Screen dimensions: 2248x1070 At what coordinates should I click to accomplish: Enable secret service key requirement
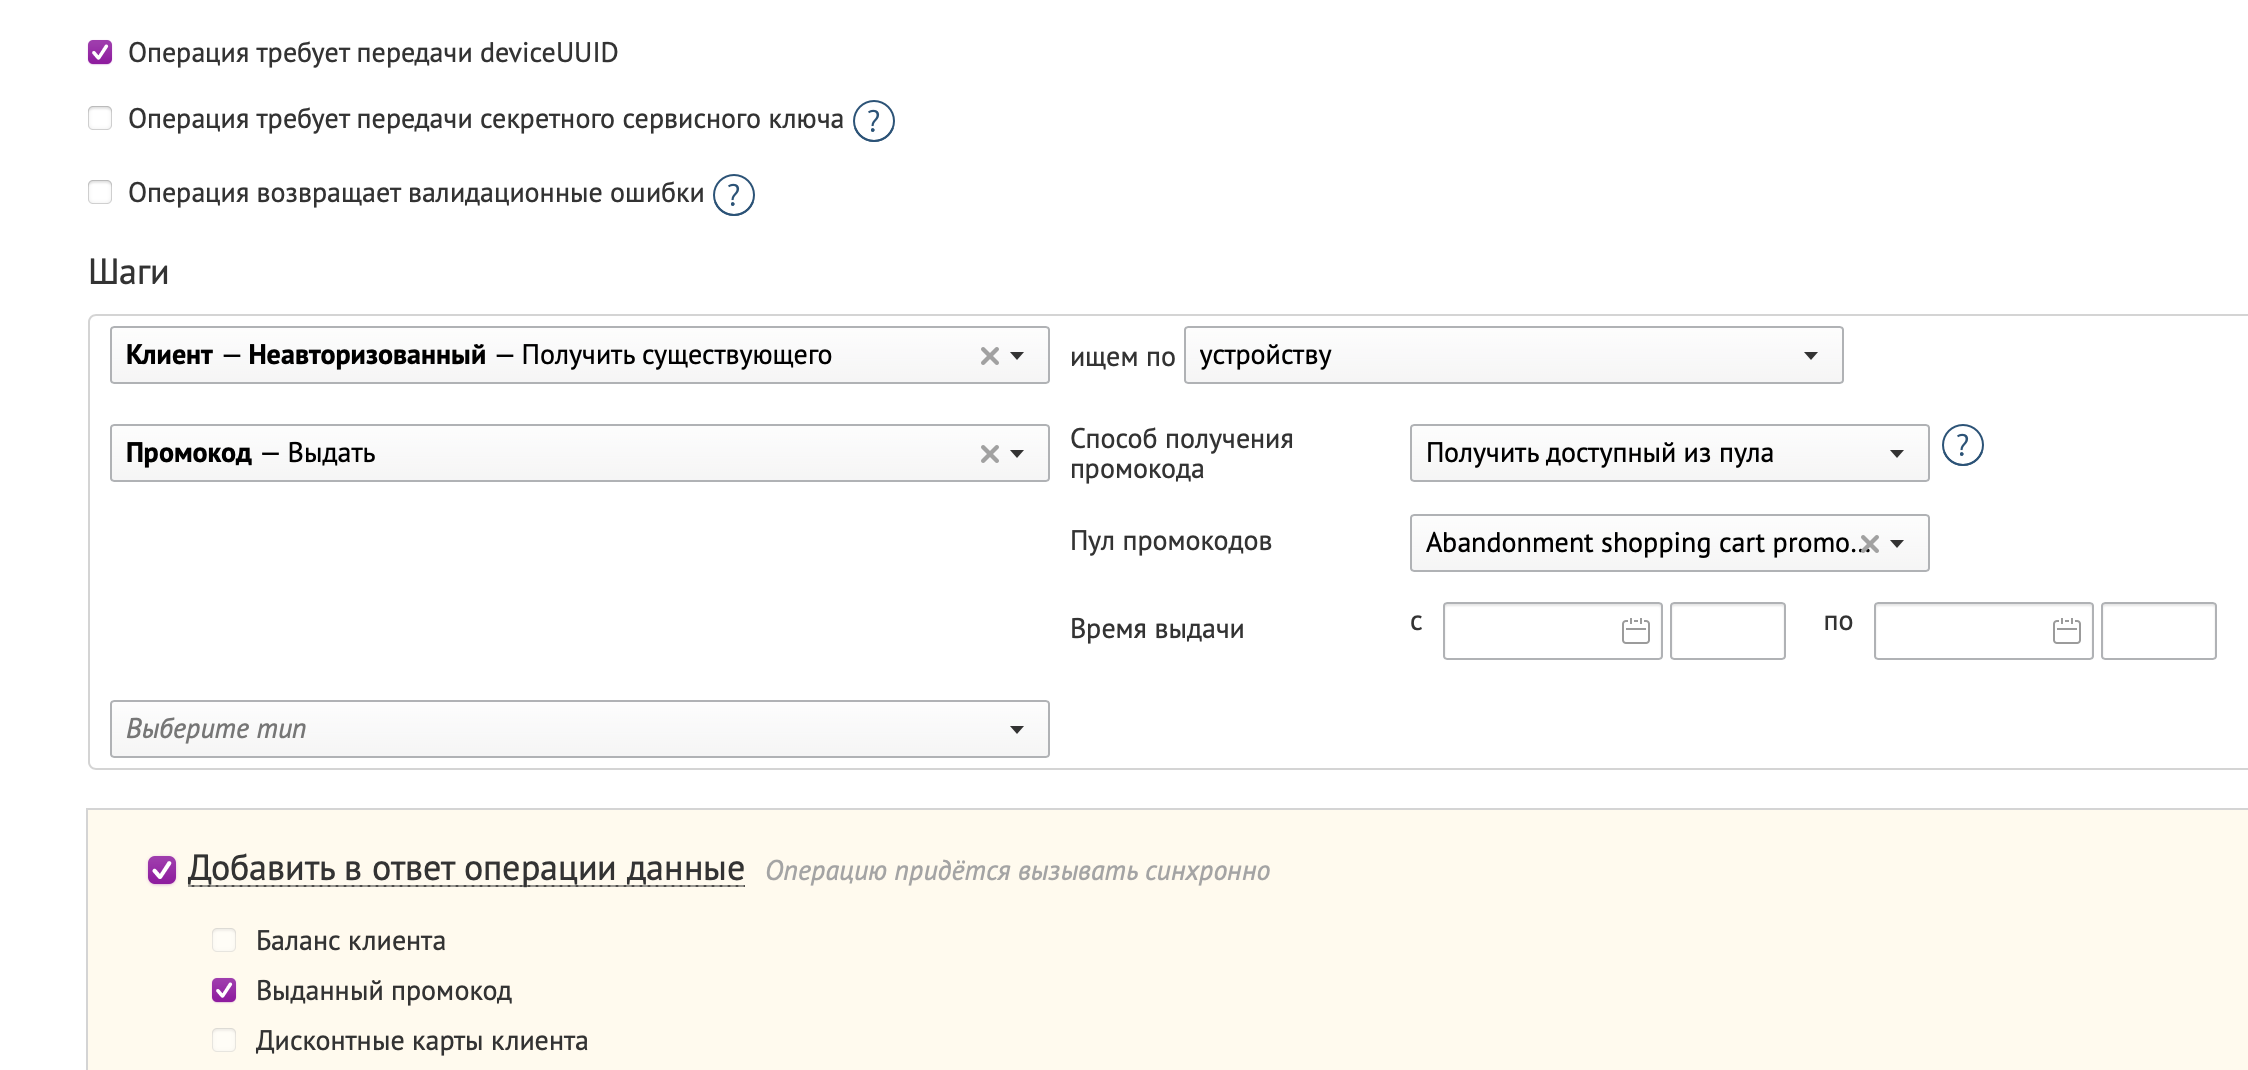tap(100, 118)
